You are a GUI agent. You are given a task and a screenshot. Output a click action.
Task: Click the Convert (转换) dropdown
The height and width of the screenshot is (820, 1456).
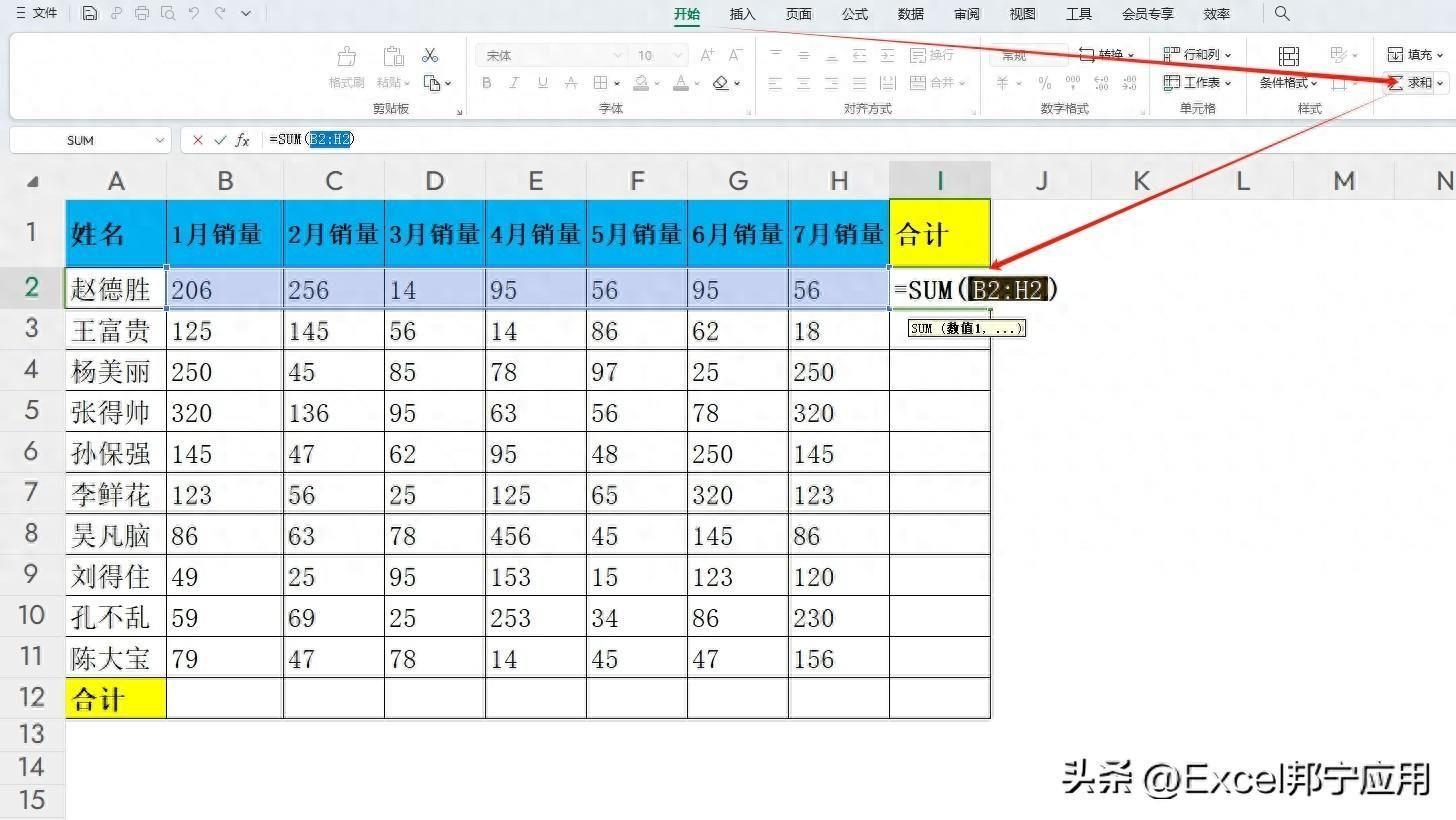(1106, 55)
